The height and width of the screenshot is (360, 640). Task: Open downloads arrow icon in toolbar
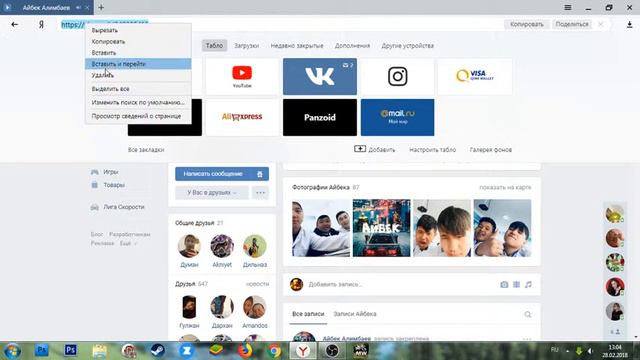(629, 24)
